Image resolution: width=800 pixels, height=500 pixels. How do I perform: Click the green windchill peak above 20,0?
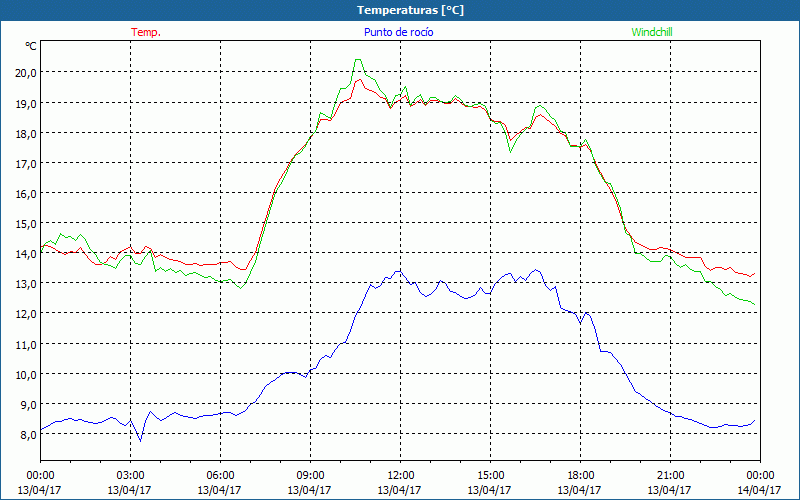[358, 60]
